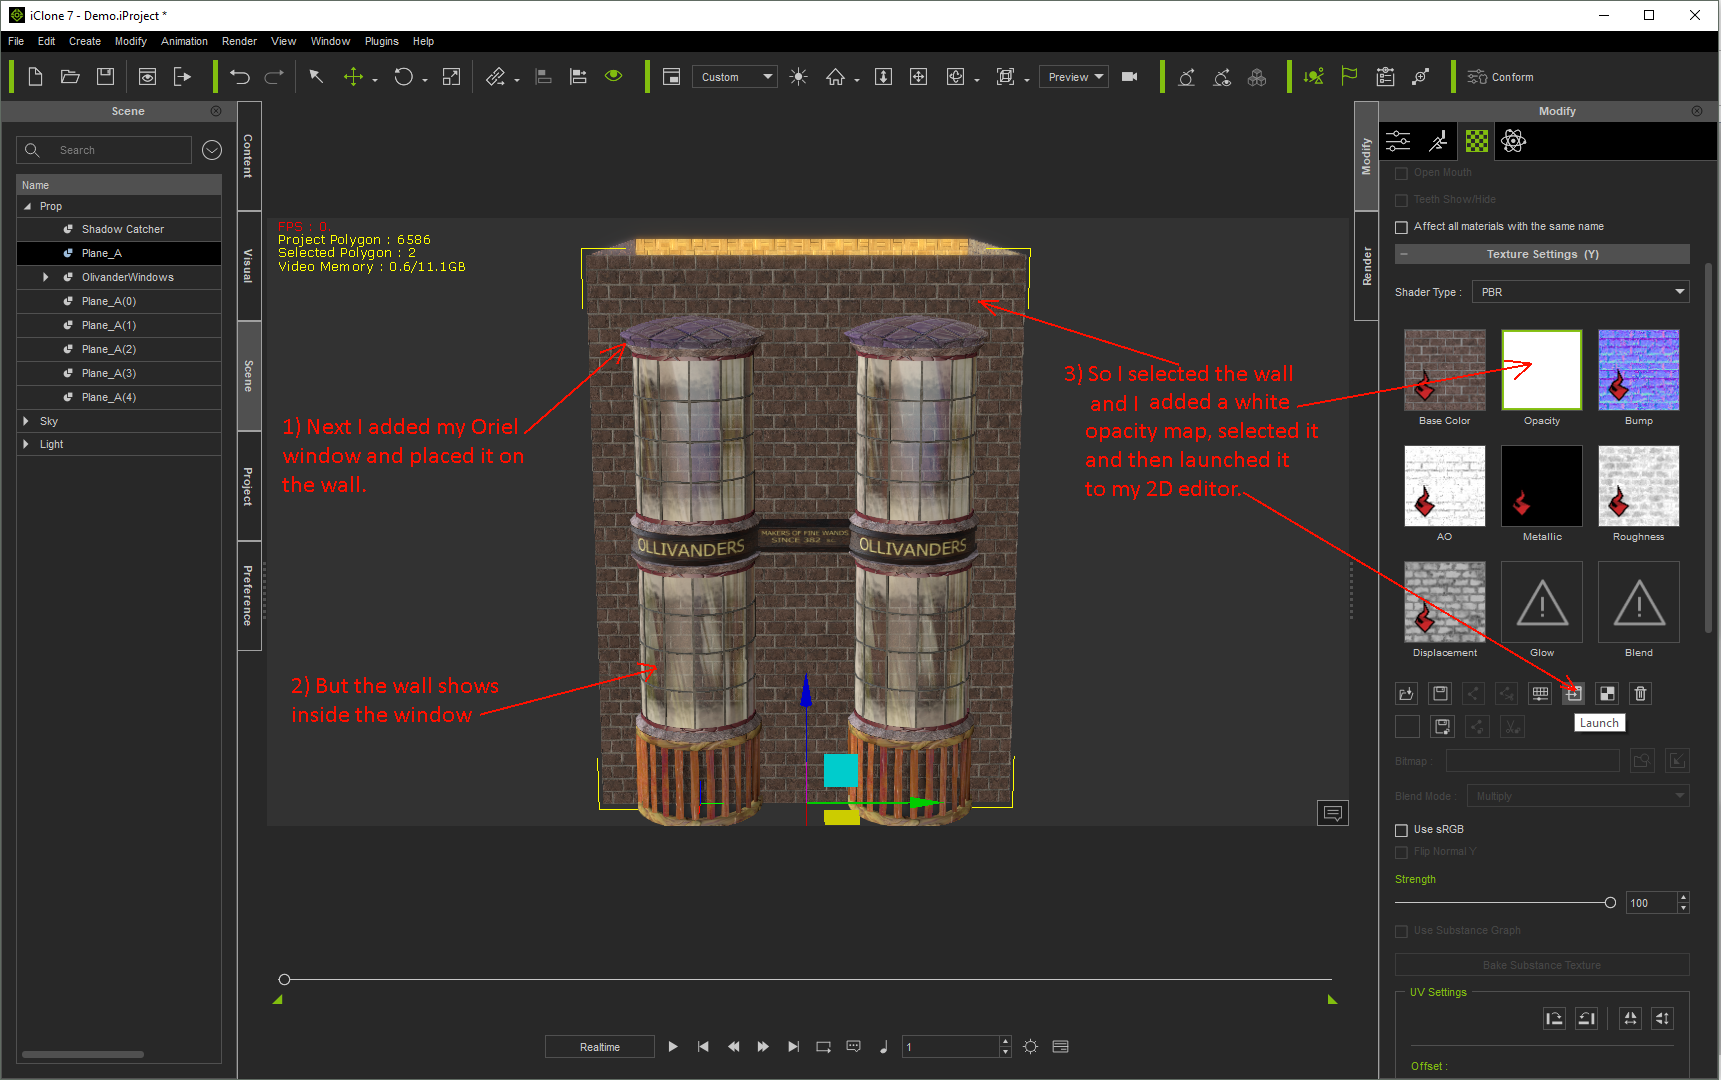The width and height of the screenshot is (1721, 1080).
Task: Click Bake Substance Texture button
Action: point(1542,965)
